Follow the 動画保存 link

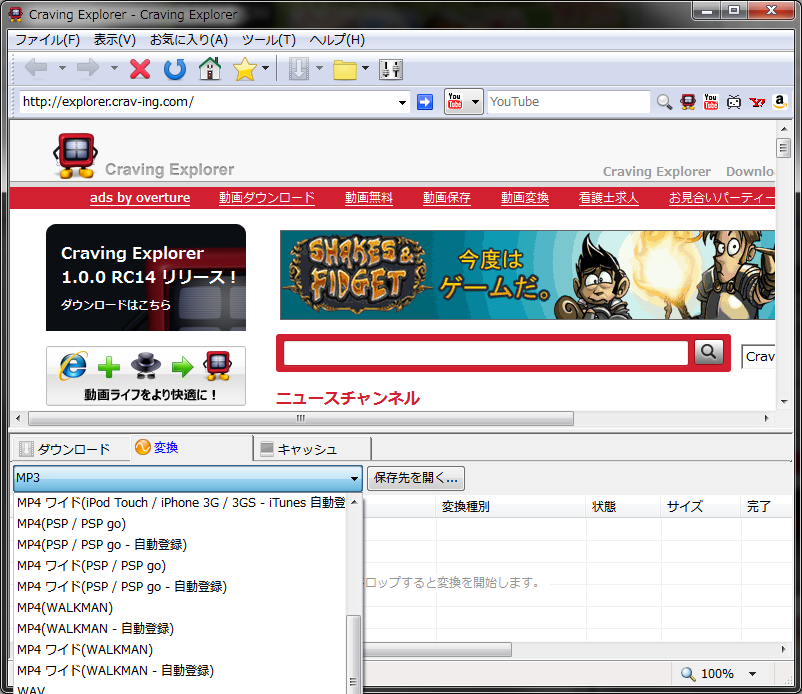(x=447, y=197)
